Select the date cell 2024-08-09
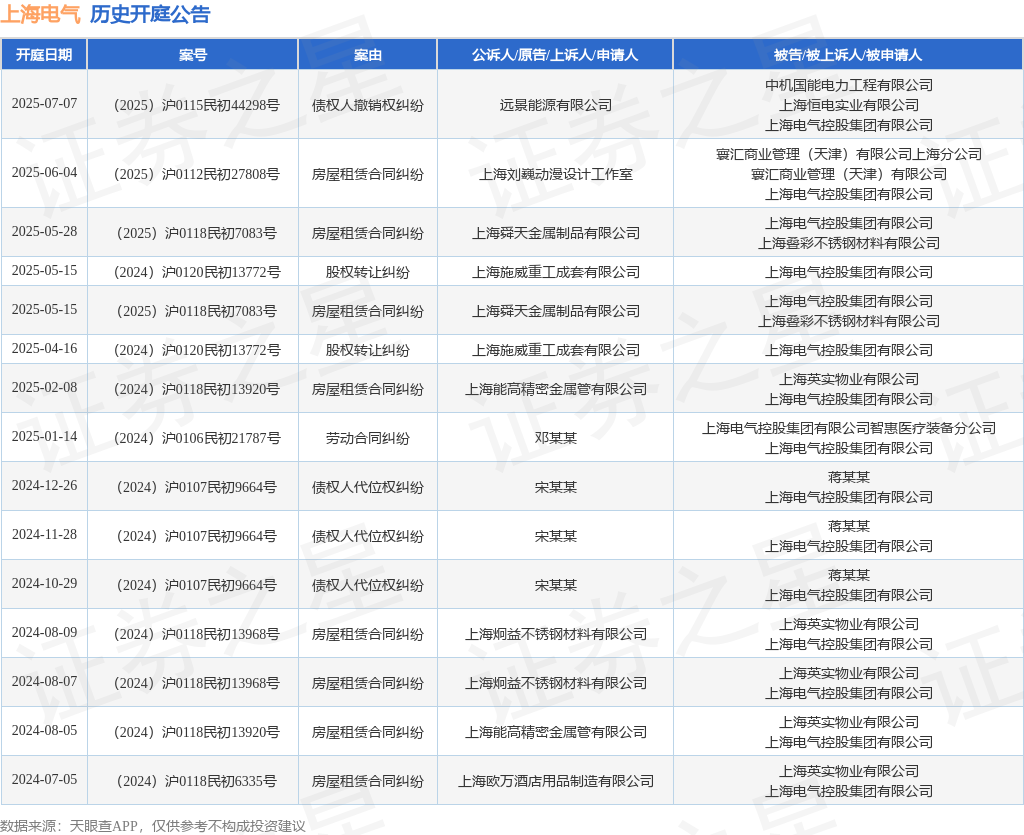 tap(44, 633)
